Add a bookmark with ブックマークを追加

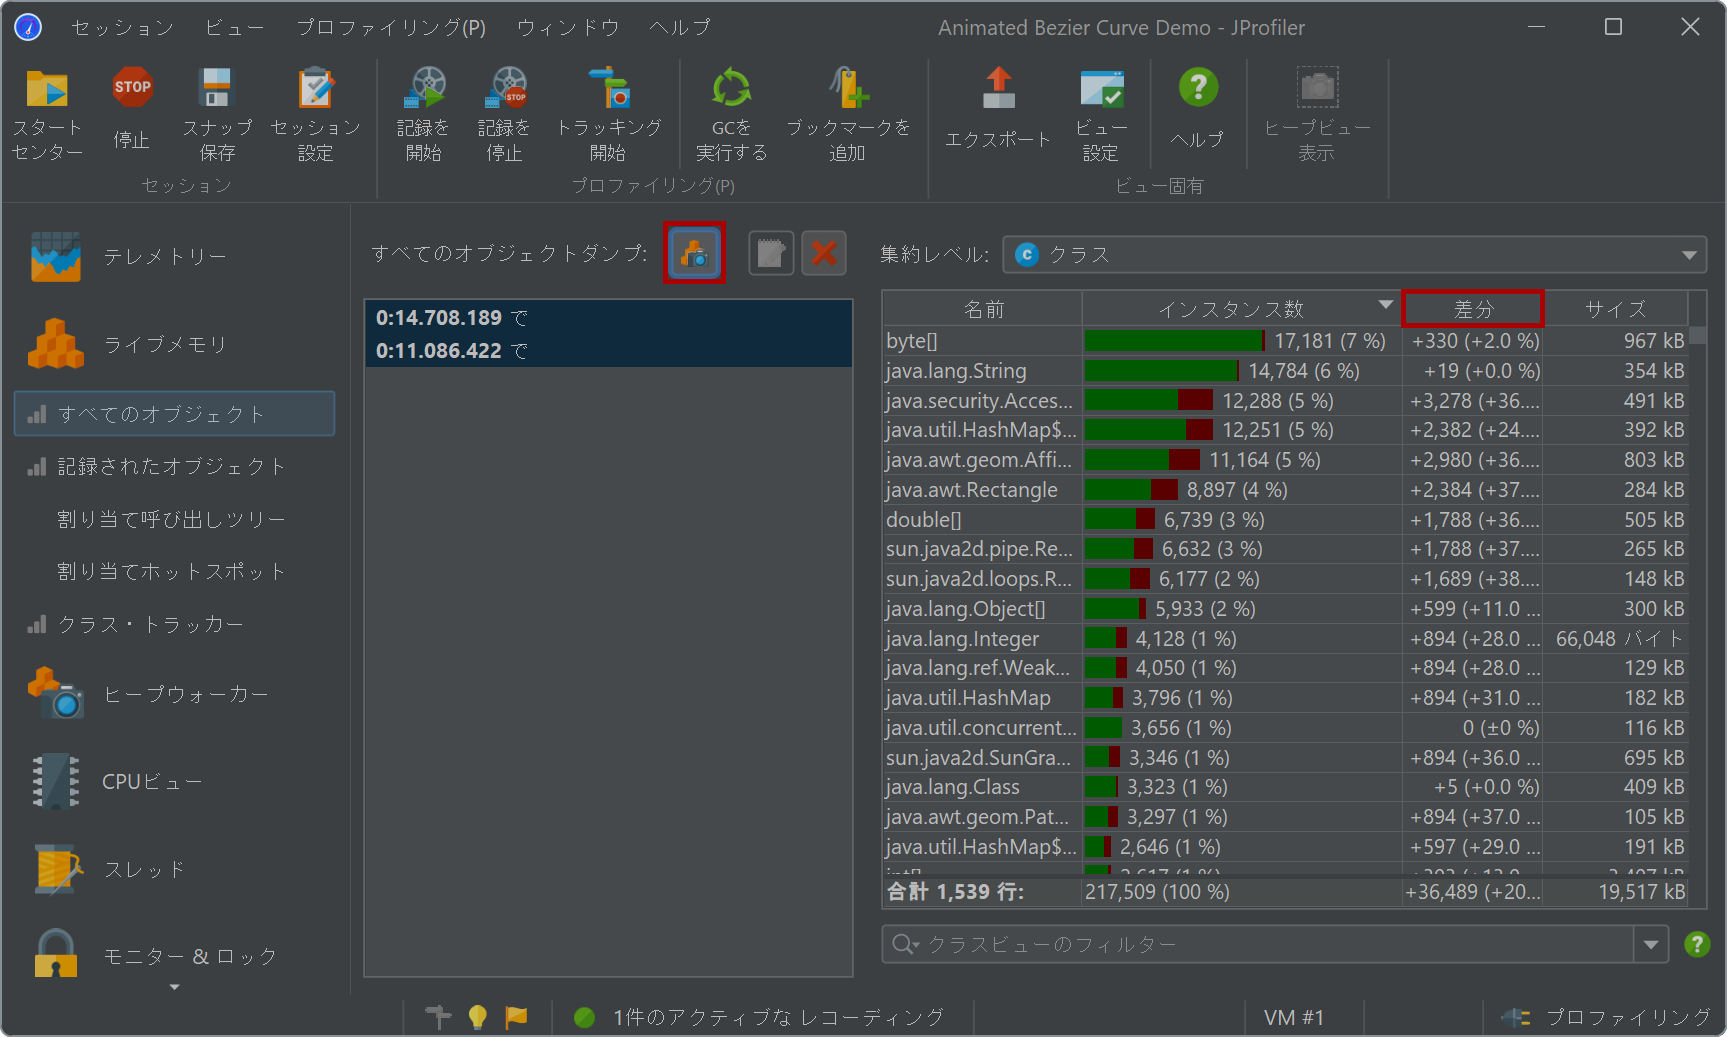pyautogui.click(x=848, y=115)
